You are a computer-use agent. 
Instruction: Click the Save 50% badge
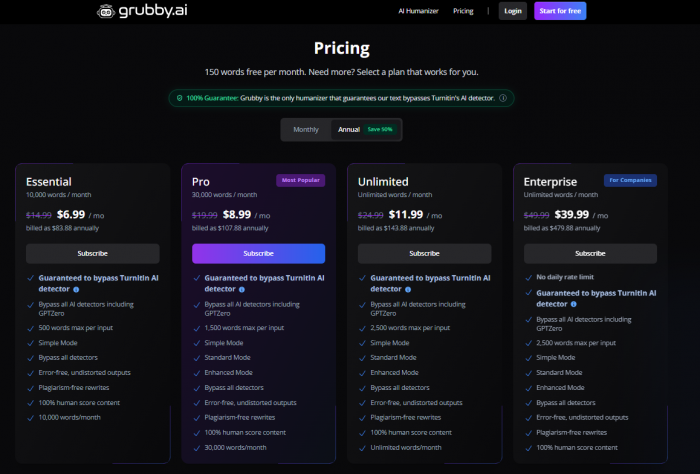380,129
